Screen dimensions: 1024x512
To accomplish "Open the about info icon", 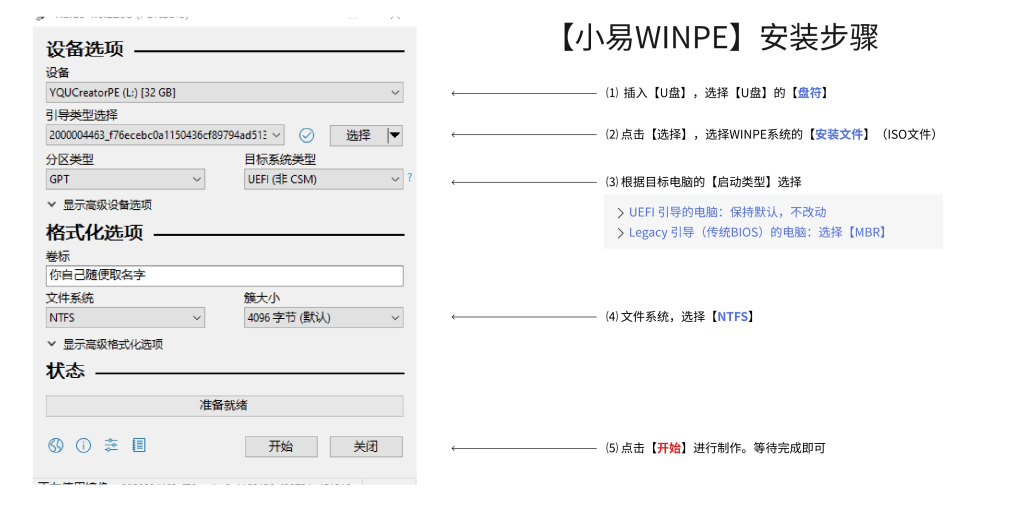I will (84, 445).
